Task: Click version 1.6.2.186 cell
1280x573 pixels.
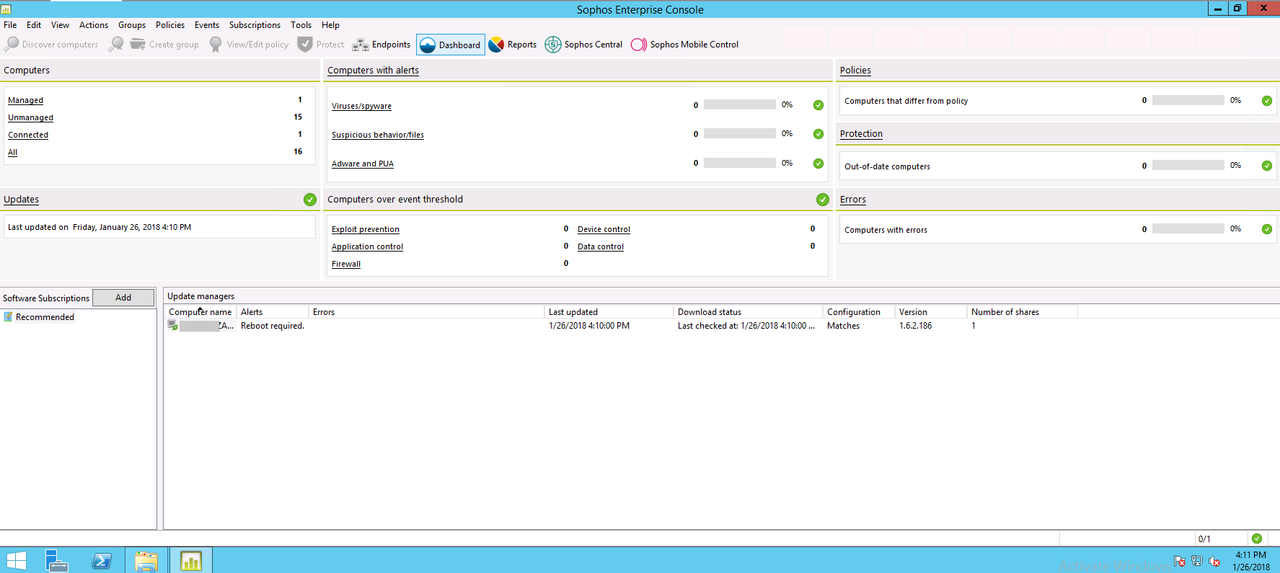Action: coord(916,326)
